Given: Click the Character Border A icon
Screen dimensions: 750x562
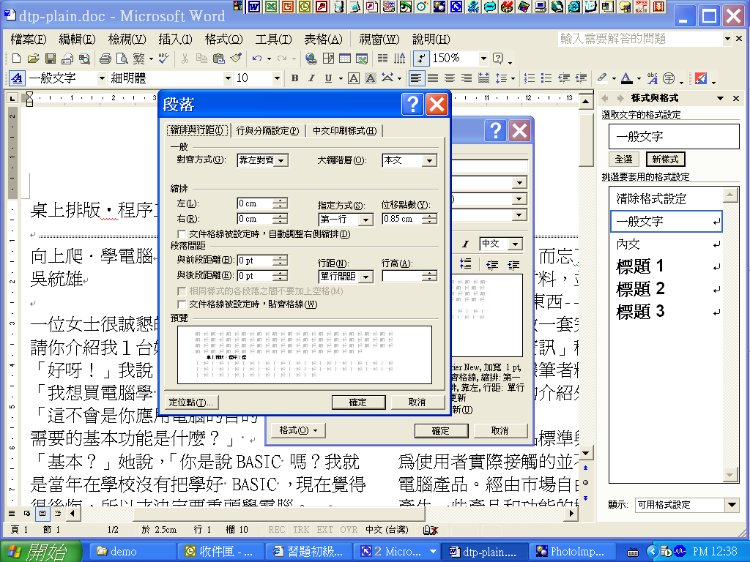Looking at the screenshot, I should click(x=353, y=78).
